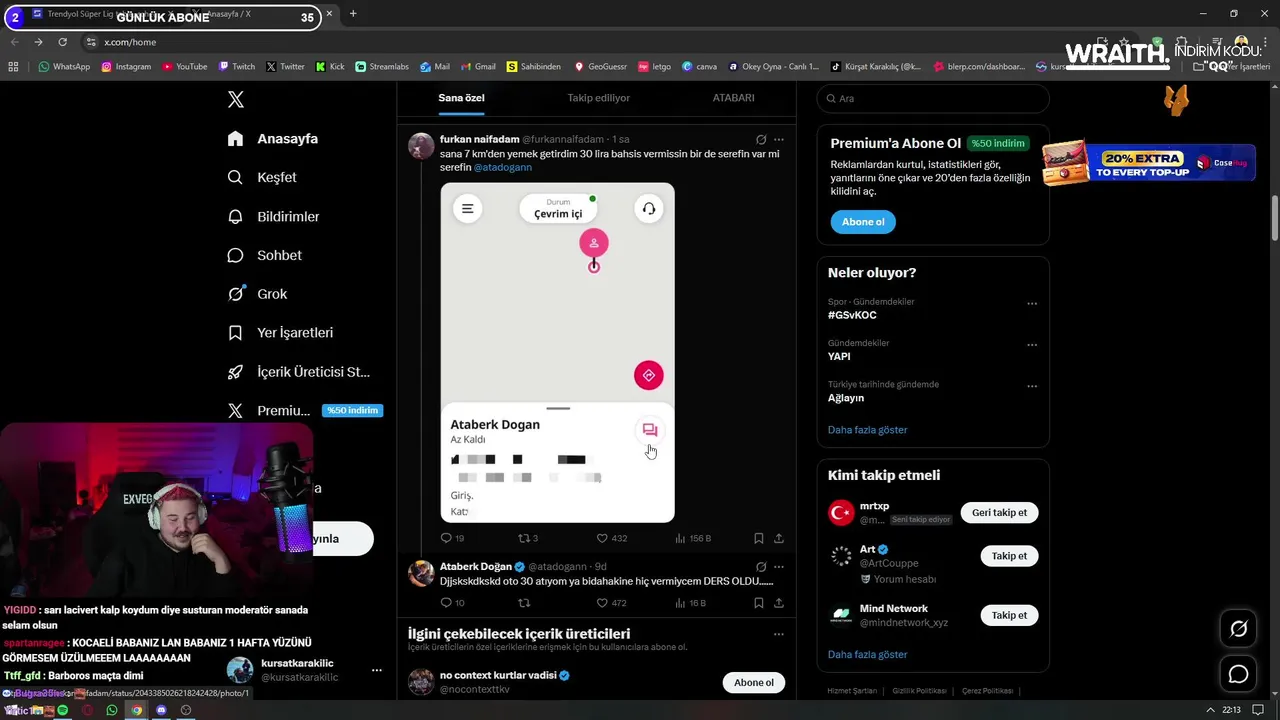Reply to furkan naifadam's post (19 replies)
This screenshot has width=1280, height=720.
452,538
